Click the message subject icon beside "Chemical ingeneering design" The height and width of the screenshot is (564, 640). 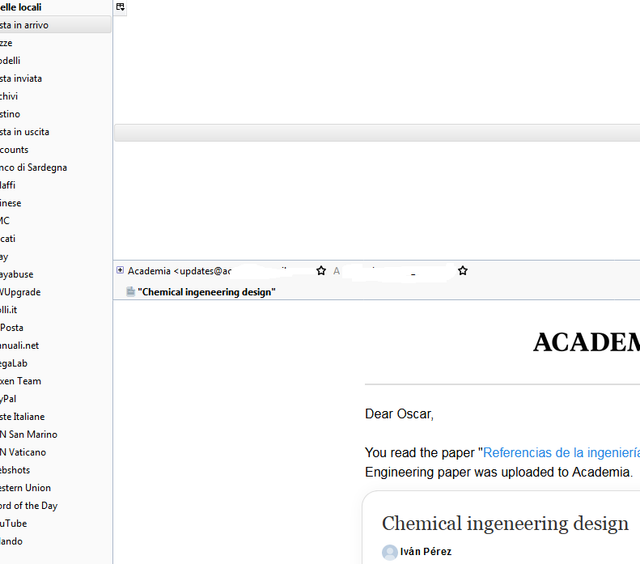131,291
